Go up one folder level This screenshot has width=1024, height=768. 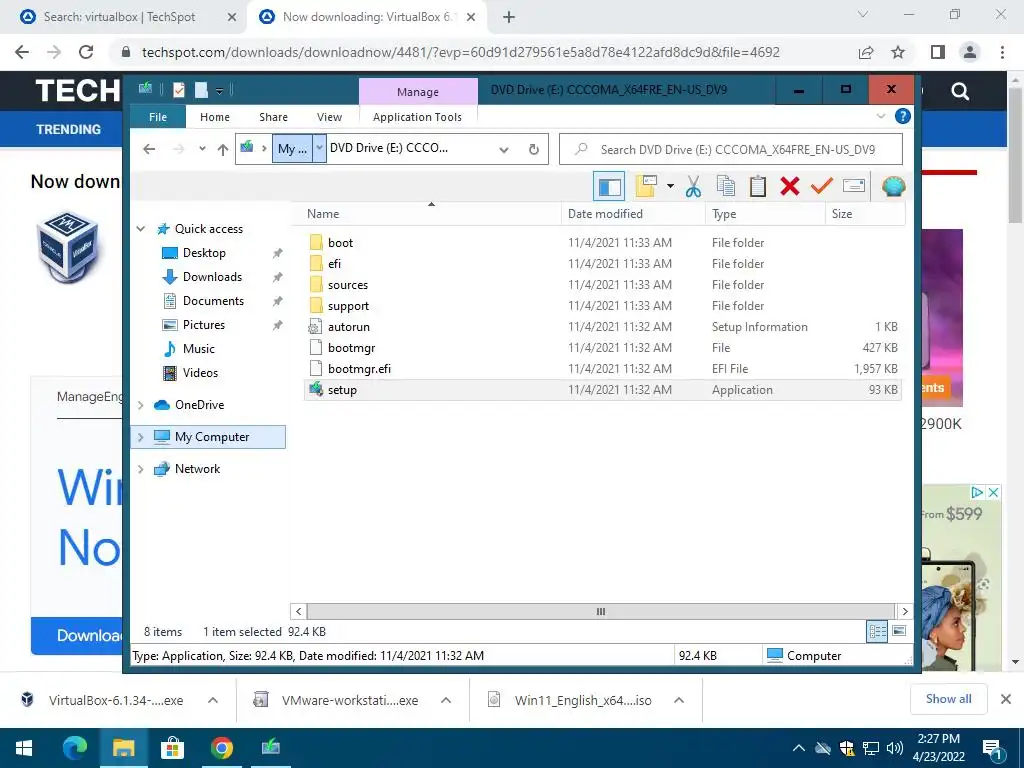click(x=223, y=150)
